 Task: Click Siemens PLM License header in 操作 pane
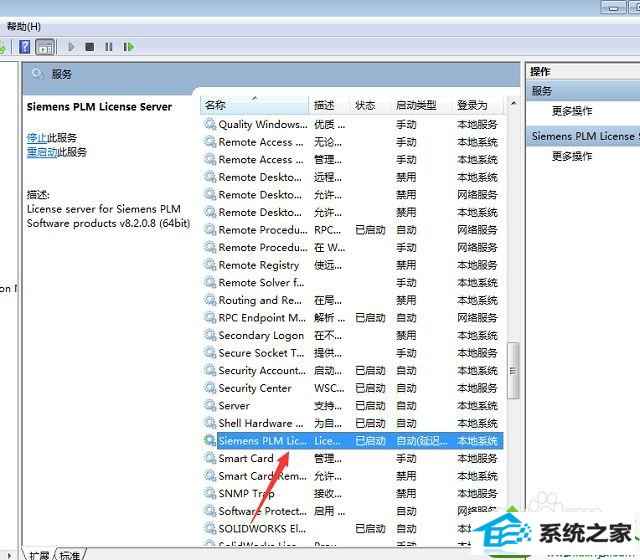[584, 136]
